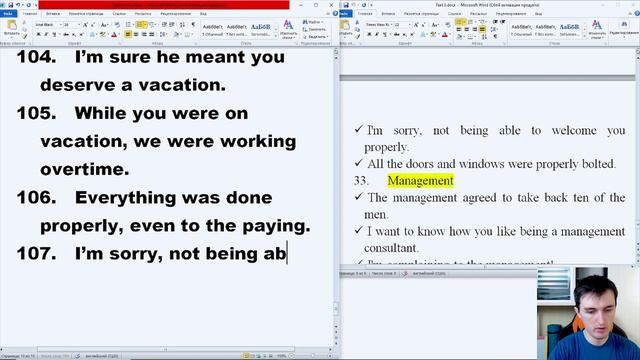The width and height of the screenshot is (640, 360).
Task: Click Change Styles in right Word window
Action: tap(597, 29)
